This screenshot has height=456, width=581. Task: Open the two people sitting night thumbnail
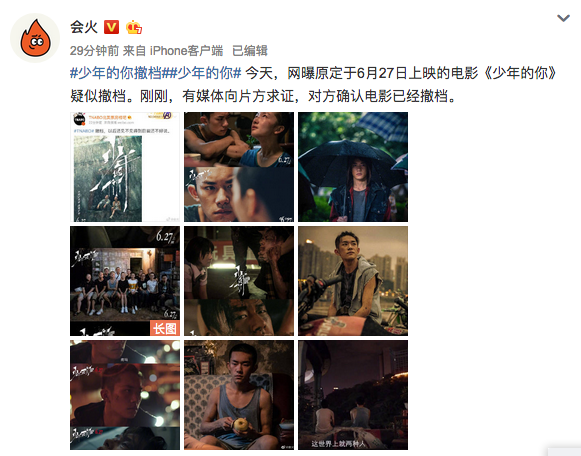coord(353,395)
